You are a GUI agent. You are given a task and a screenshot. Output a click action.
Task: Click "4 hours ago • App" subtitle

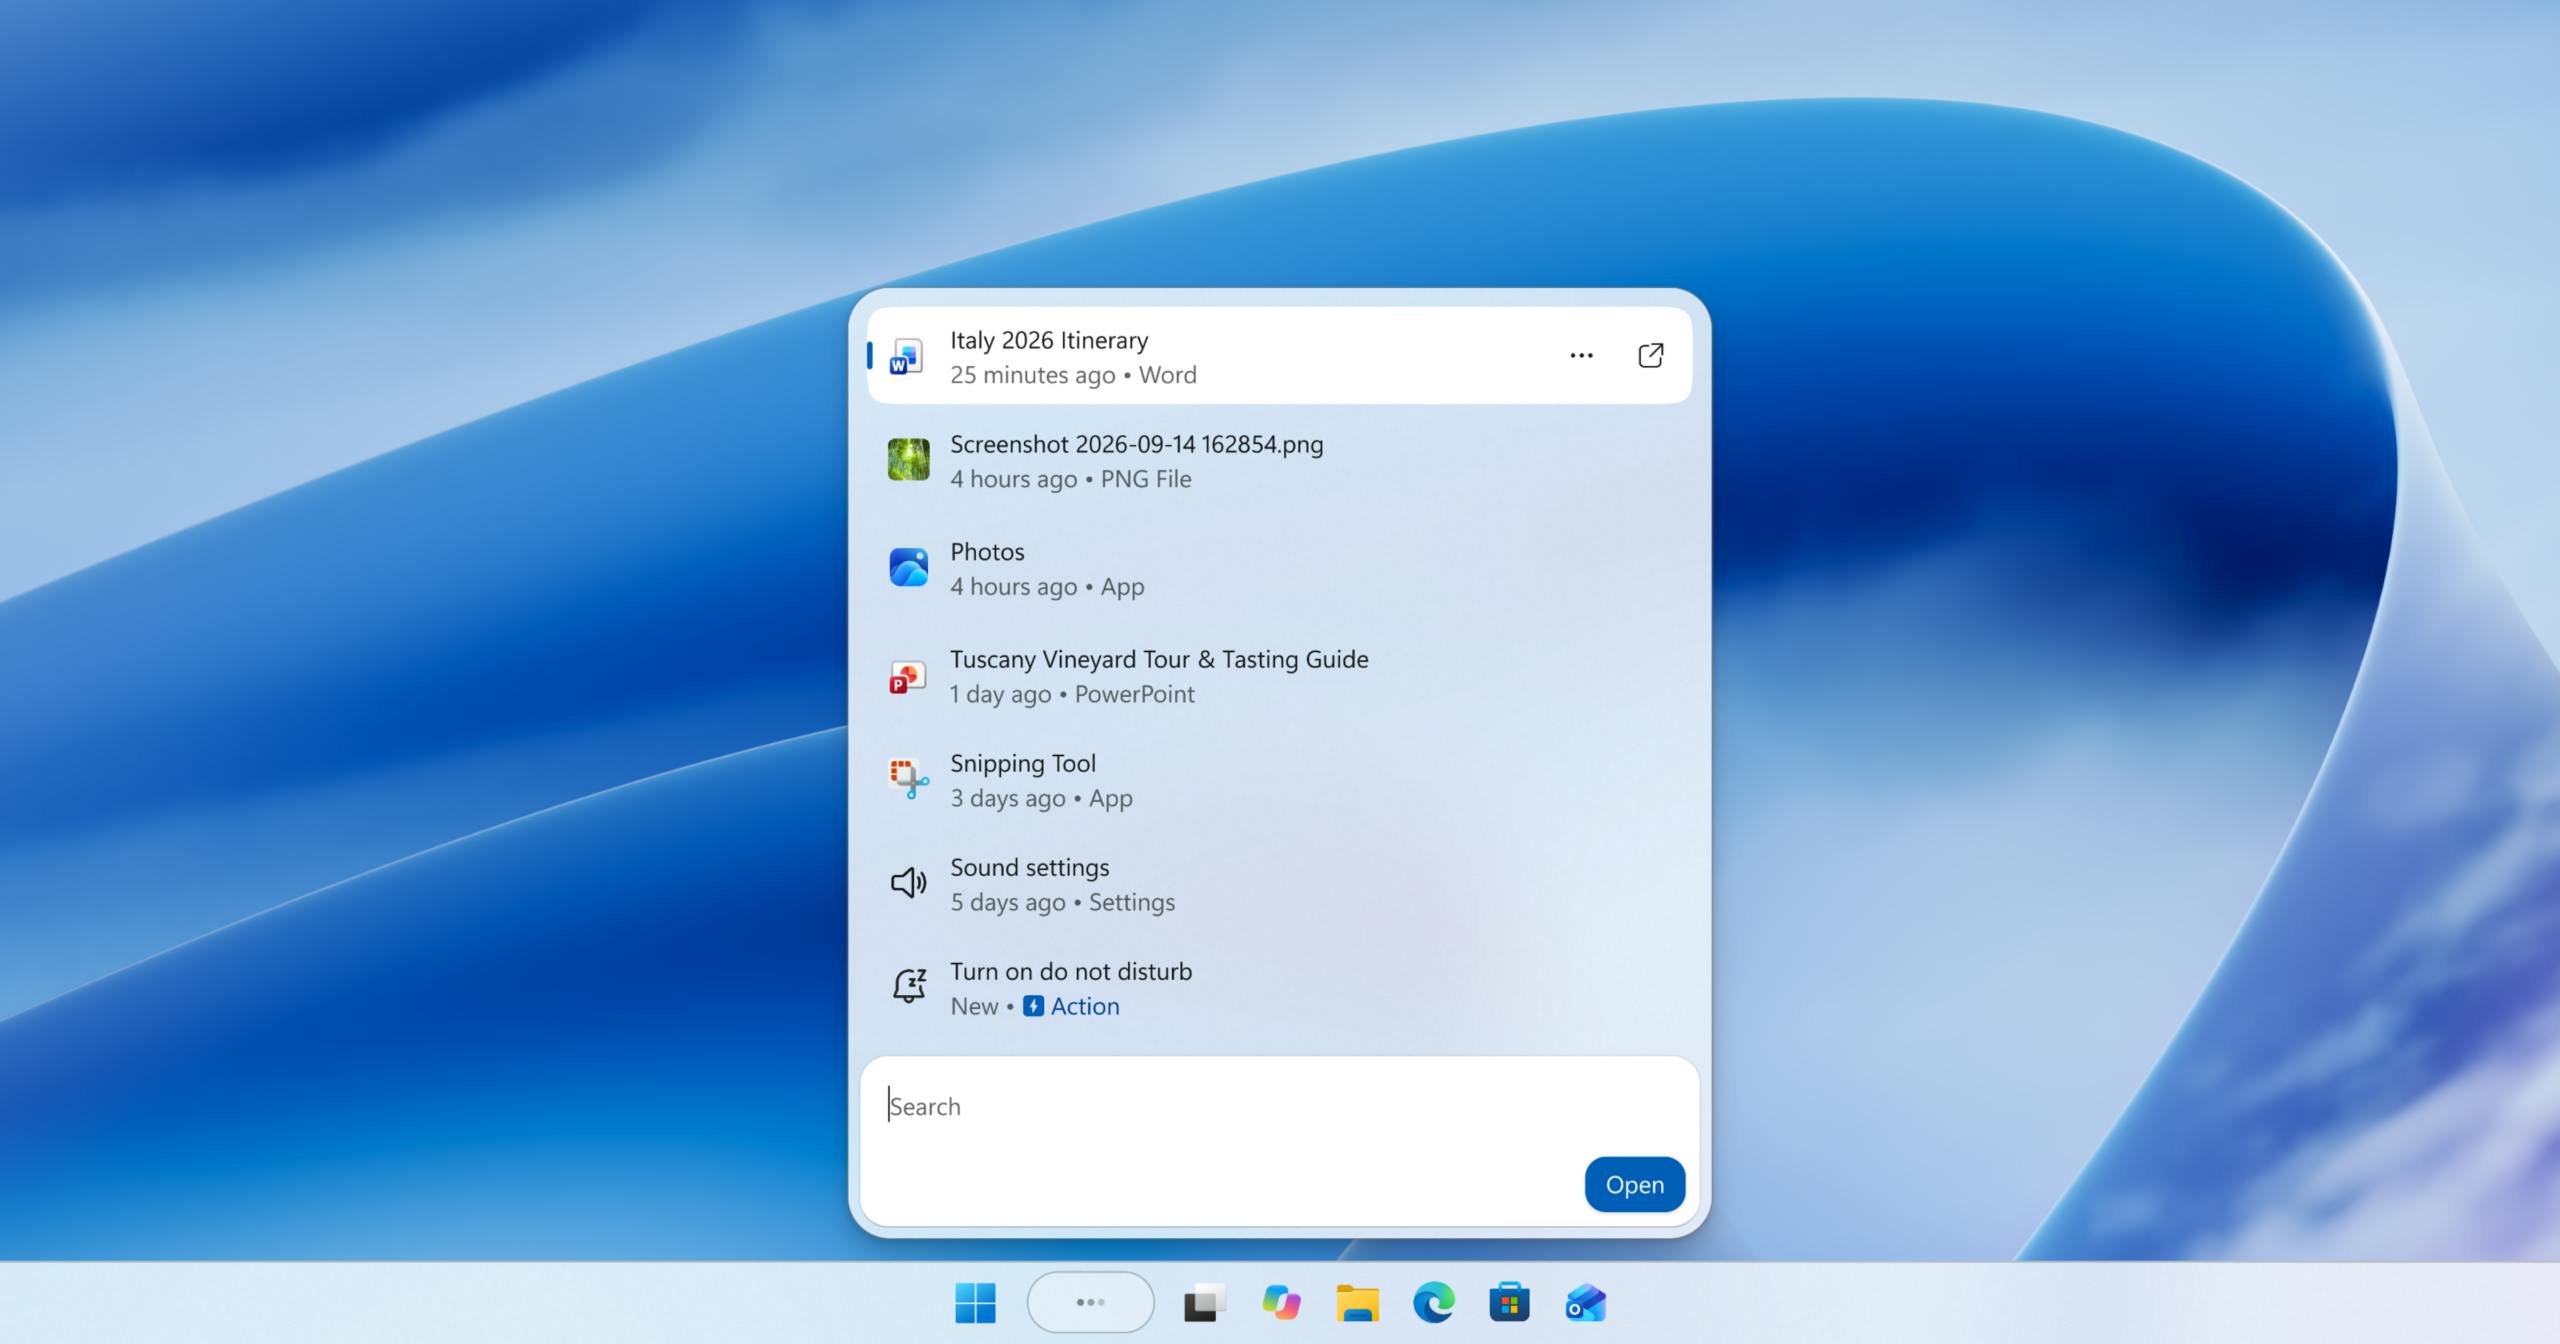1047,587
